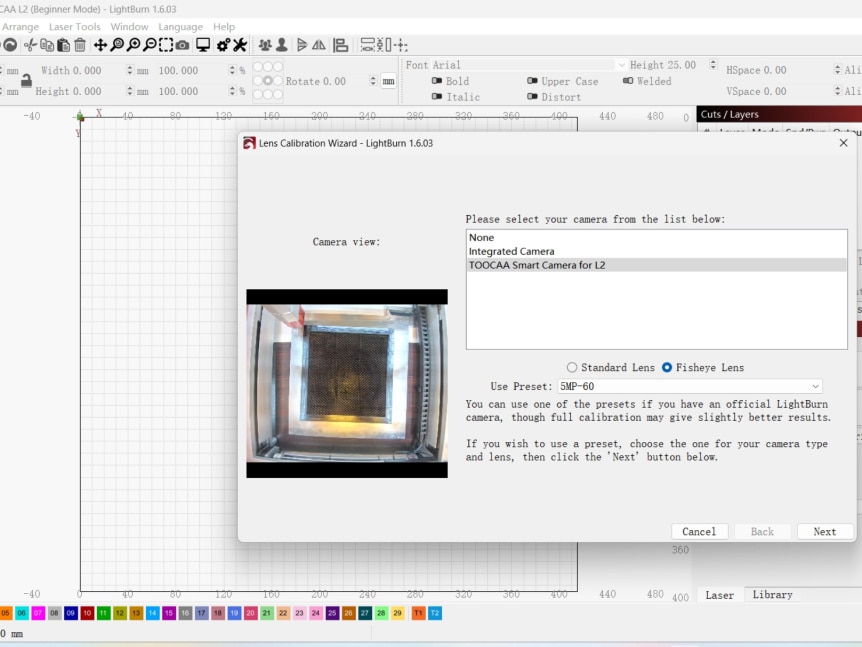Image resolution: width=862 pixels, height=647 pixels.
Task: Switch to the Laser tab
Action: pos(720,595)
